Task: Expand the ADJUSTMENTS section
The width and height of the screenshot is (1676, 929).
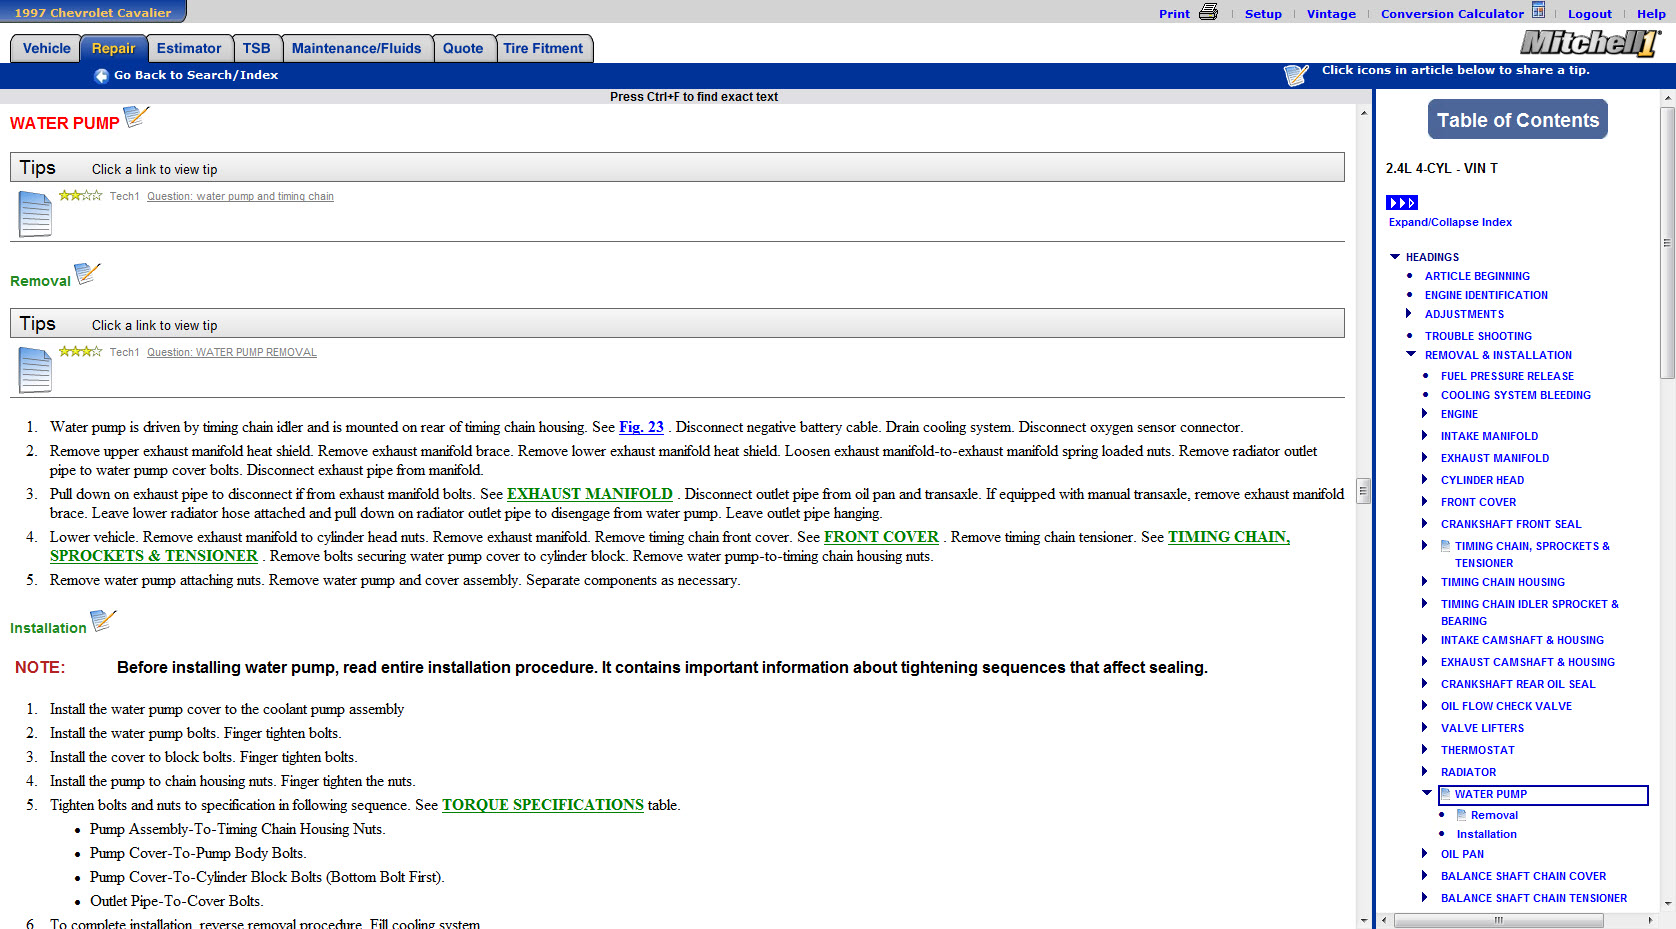Action: point(1409,314)
